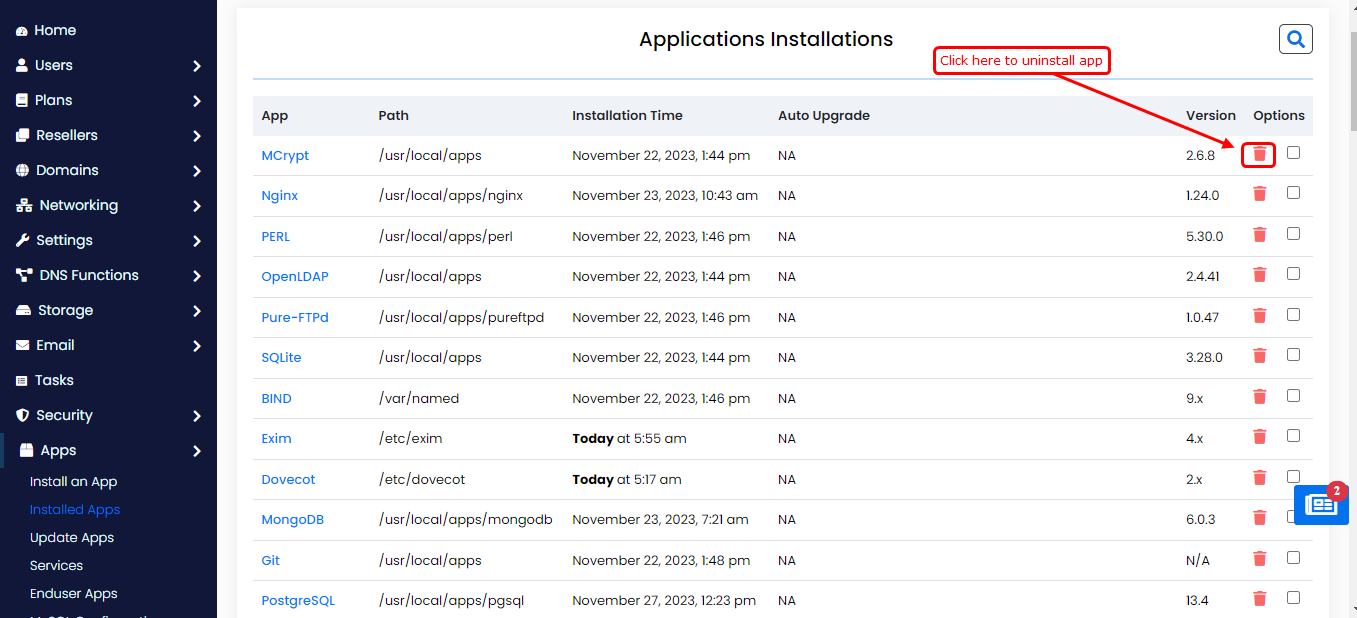
Task: Go to Update Apps in sidebar
Action: pyautogui.click(x=72, y=537)
